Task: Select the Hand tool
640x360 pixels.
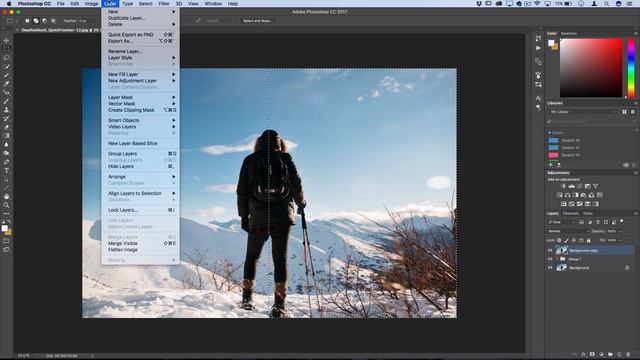Action: pos(6,196)
